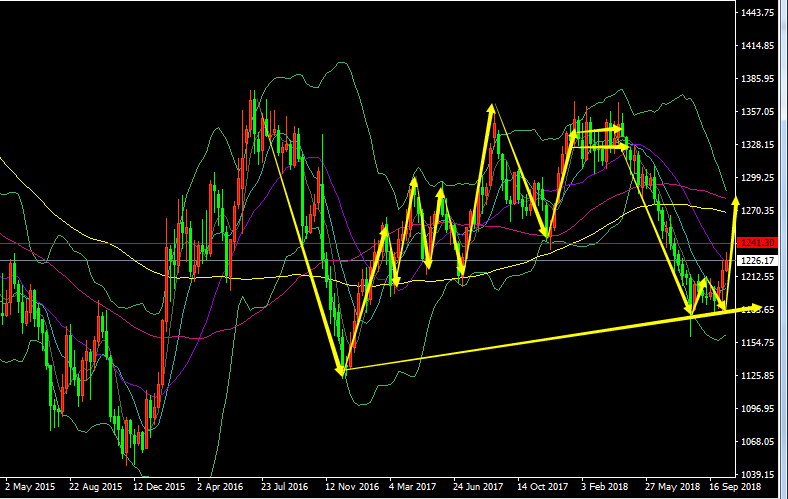Click the 12 Nov 2016 date label
Viewport: 788px width, 499px height.
tap(352, 487)
